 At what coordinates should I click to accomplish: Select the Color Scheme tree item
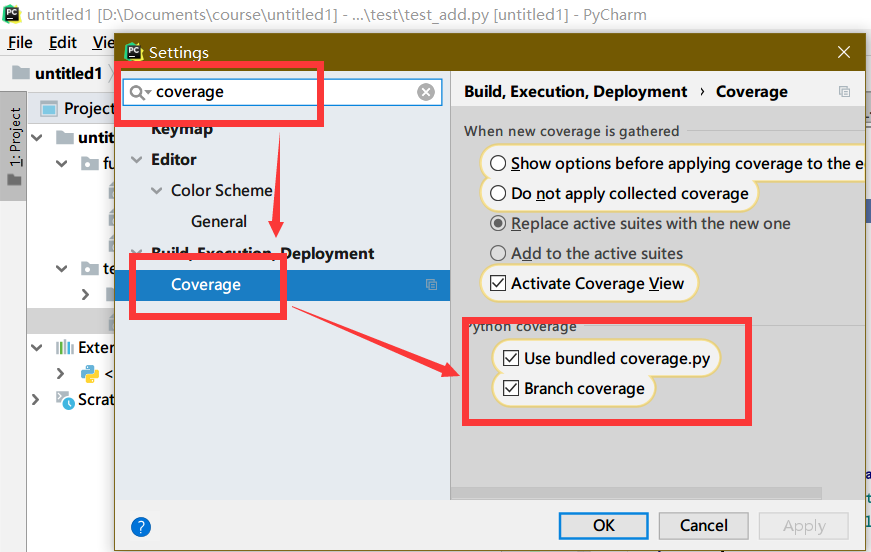point(222,190)
